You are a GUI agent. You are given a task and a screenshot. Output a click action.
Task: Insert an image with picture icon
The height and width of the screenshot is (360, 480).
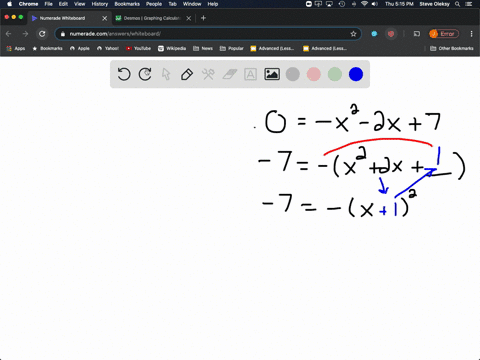point(272,74)
